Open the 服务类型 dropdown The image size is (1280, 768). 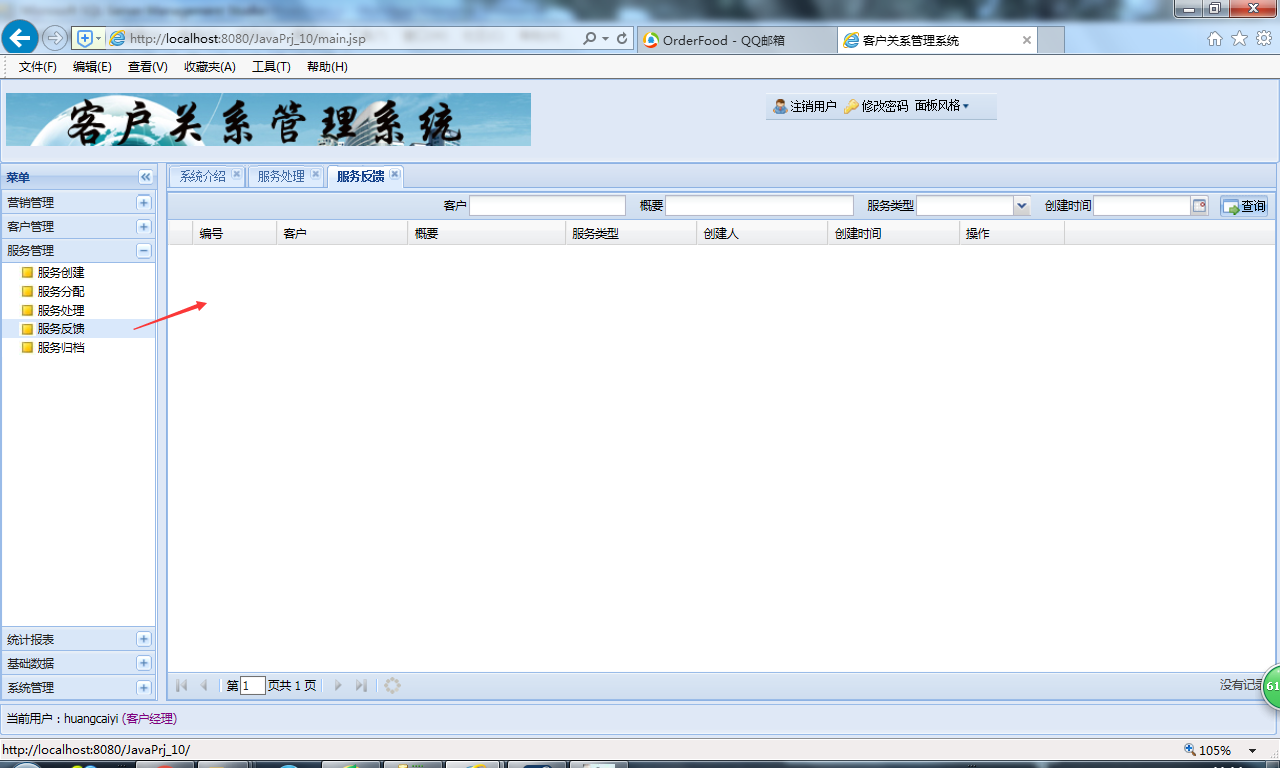1021,205
